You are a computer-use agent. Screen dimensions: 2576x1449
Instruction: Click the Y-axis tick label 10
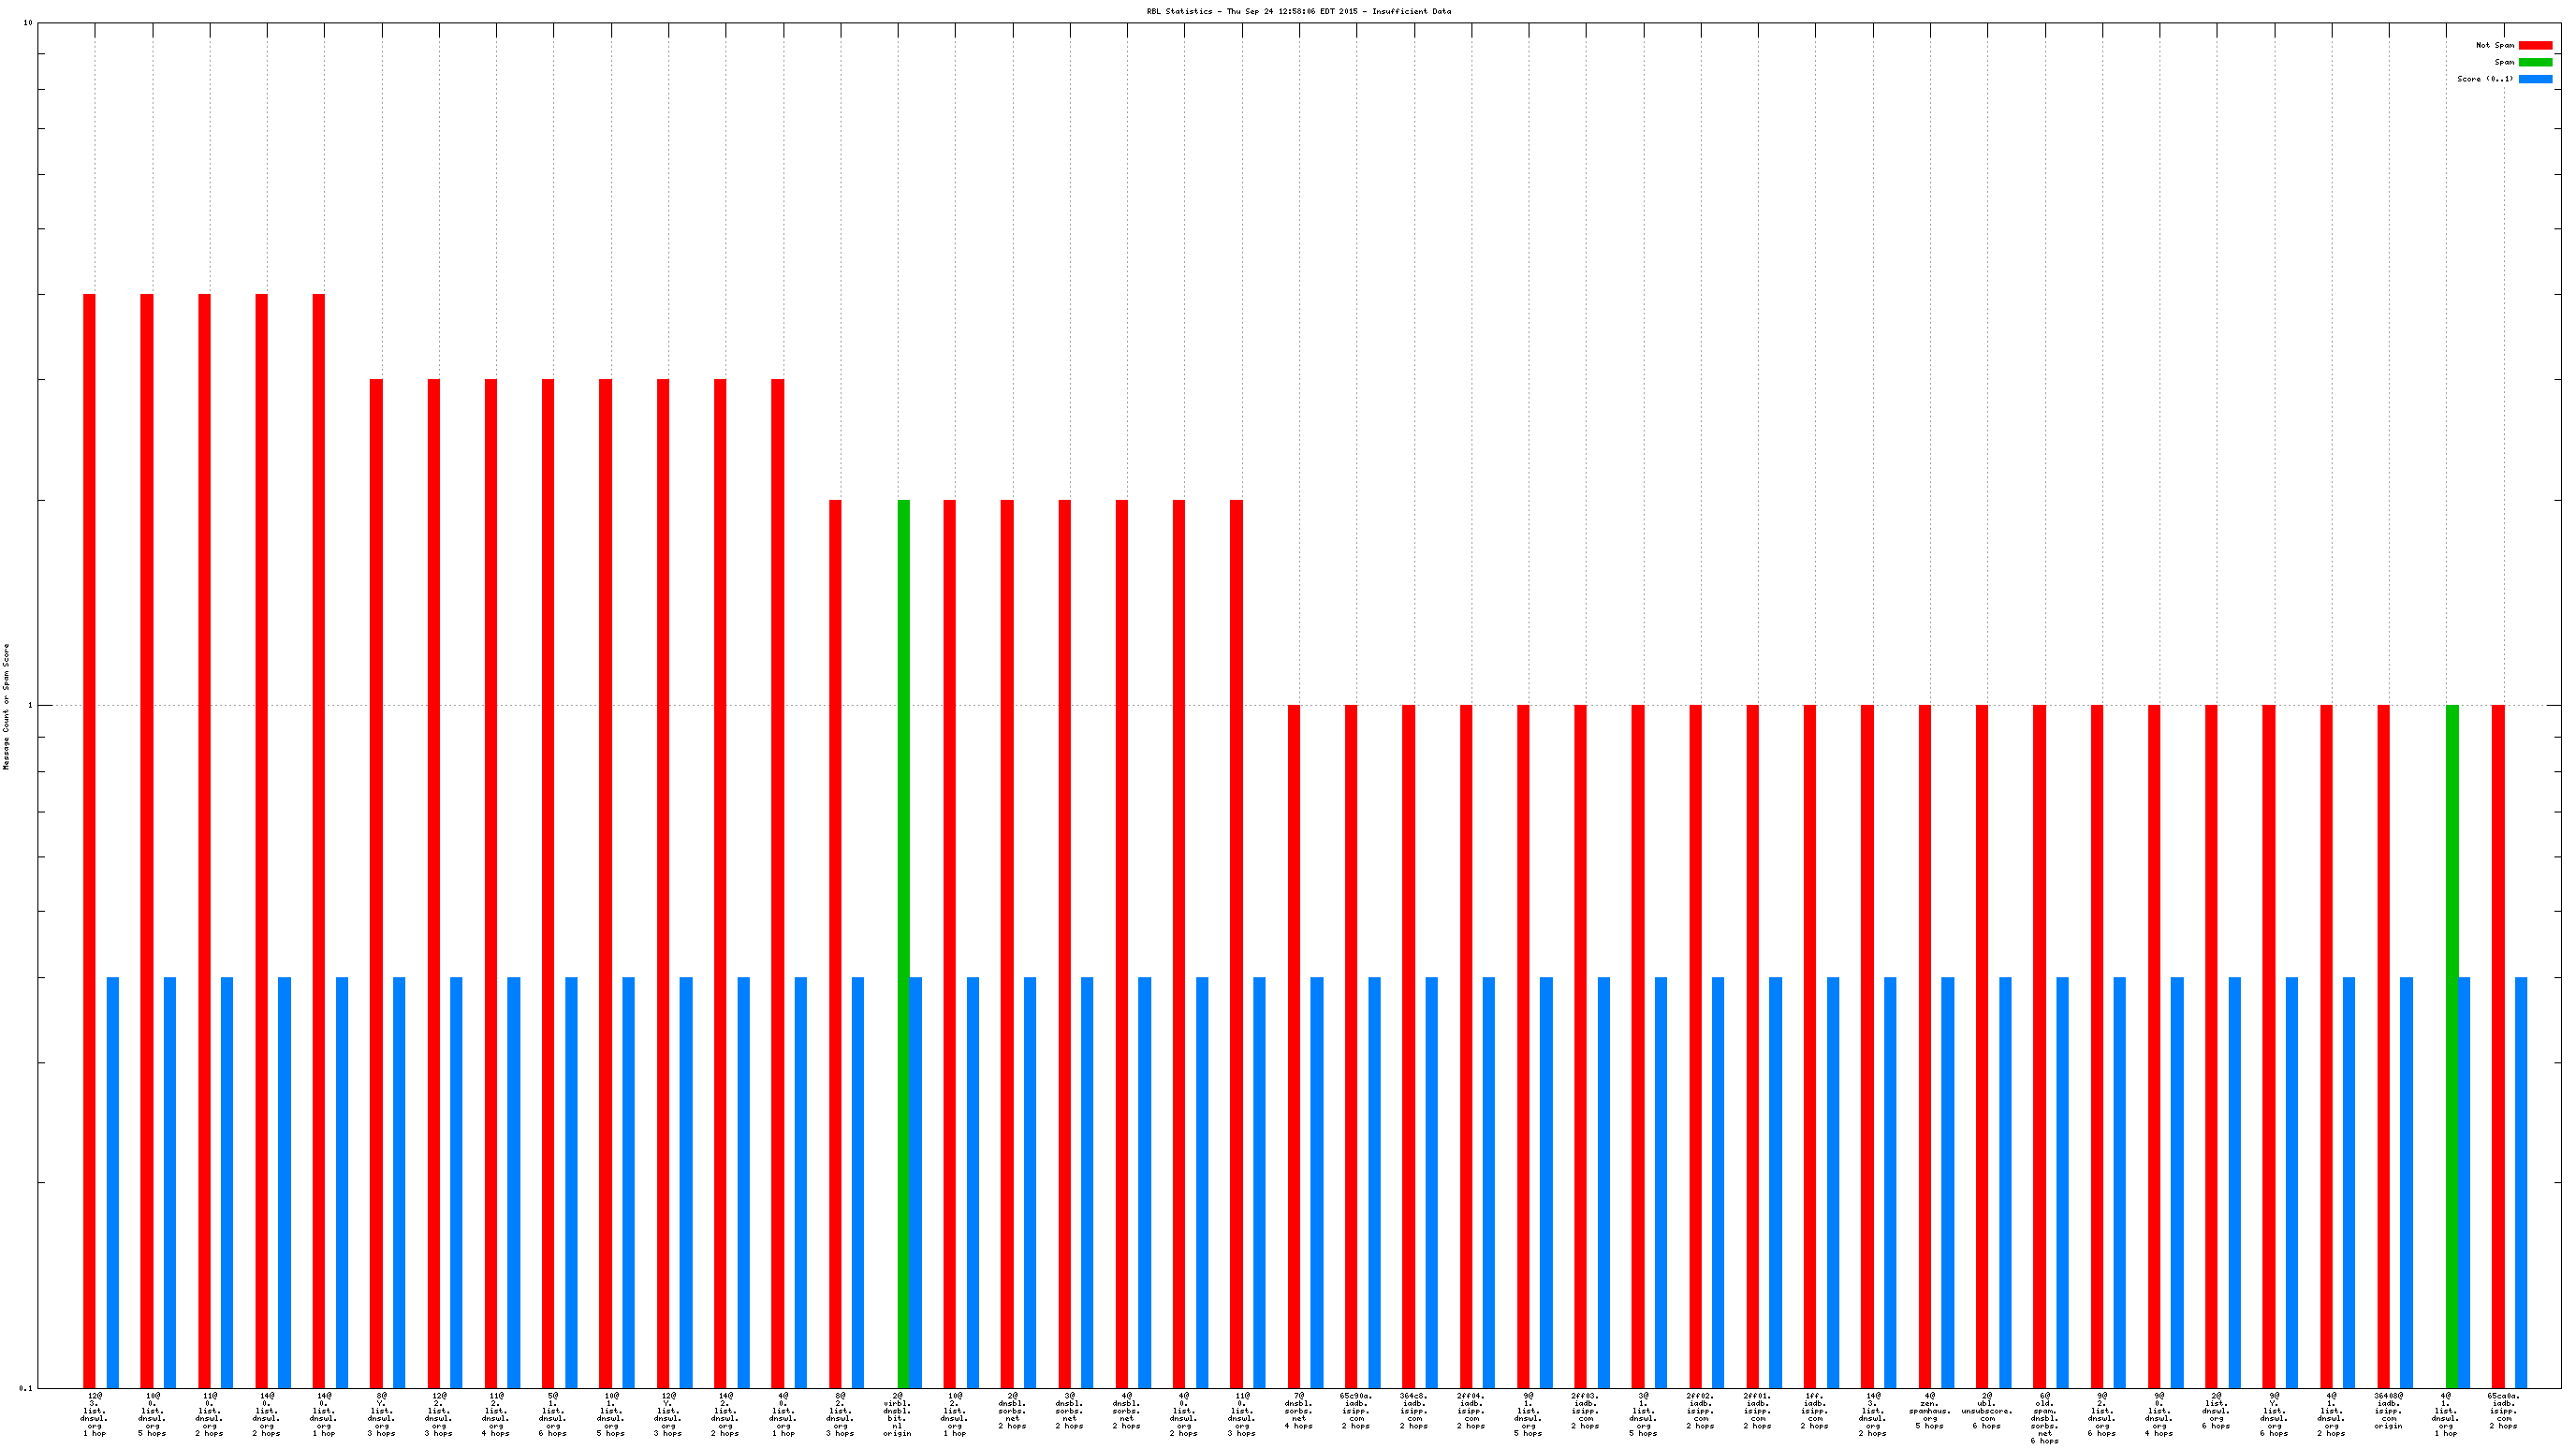tap(27, 22)
